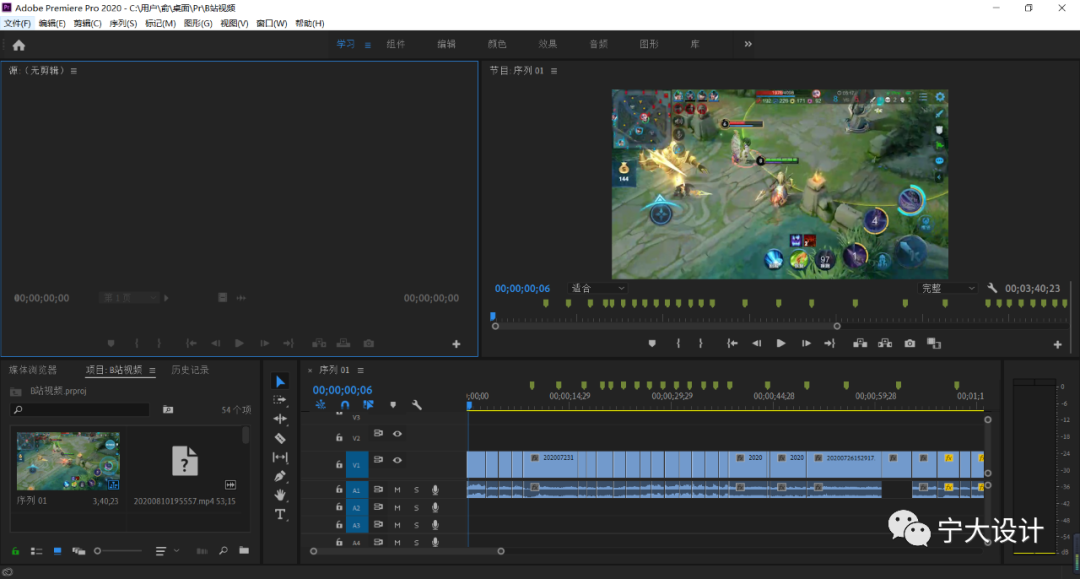Export frame with camera icon in Program monitor
1080x579 pixels.
click(x=910, y=344)
